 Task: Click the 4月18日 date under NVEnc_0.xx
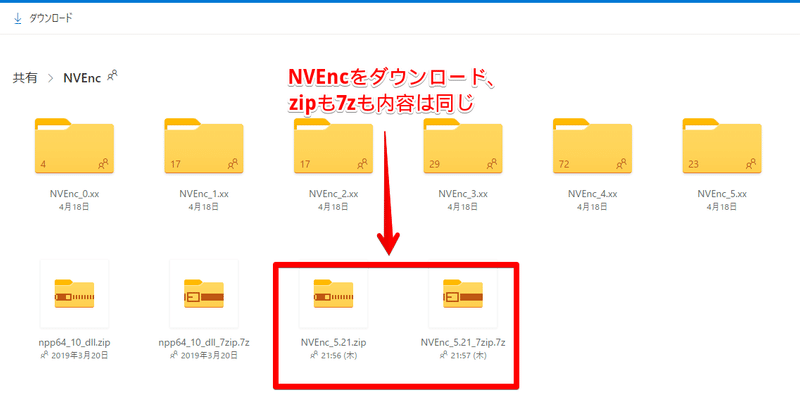[x=74, y=208]
